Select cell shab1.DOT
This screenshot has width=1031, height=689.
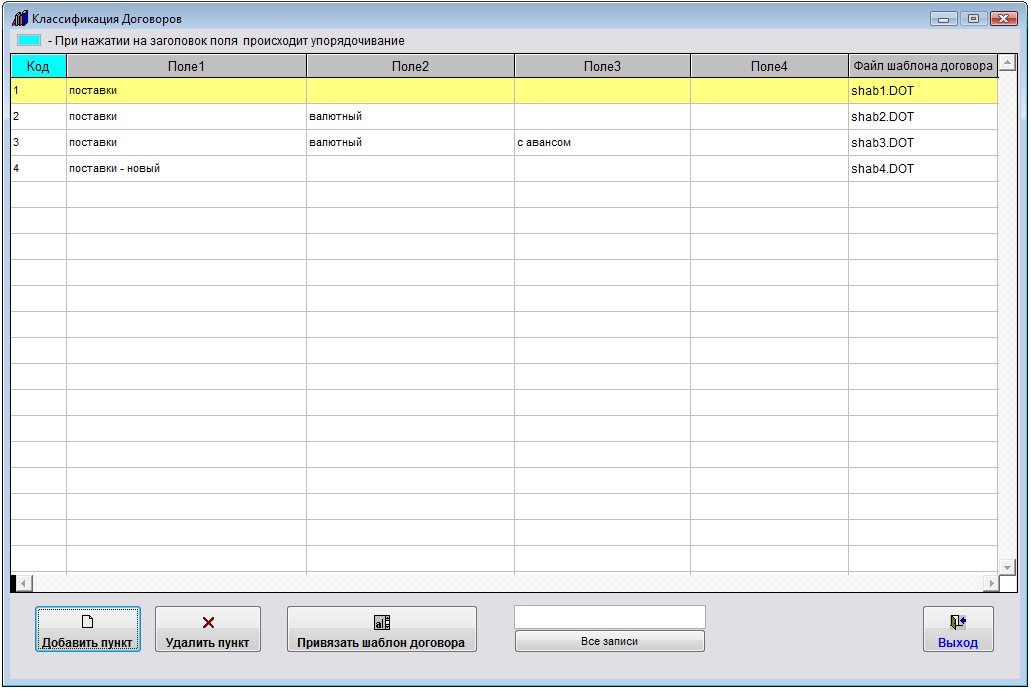[x=923, y=91]
